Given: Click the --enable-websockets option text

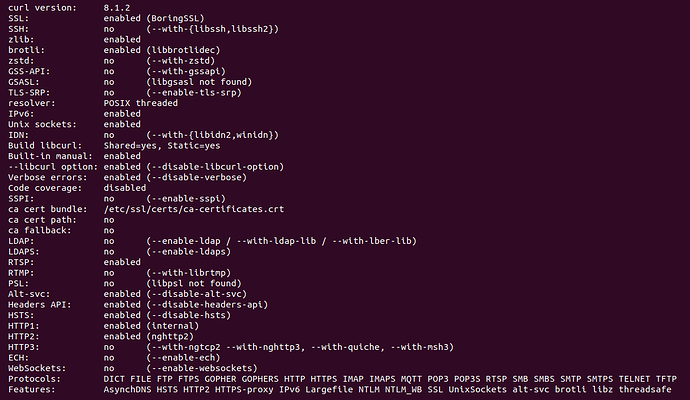Looking at the screenshot, I should [202, 368].
